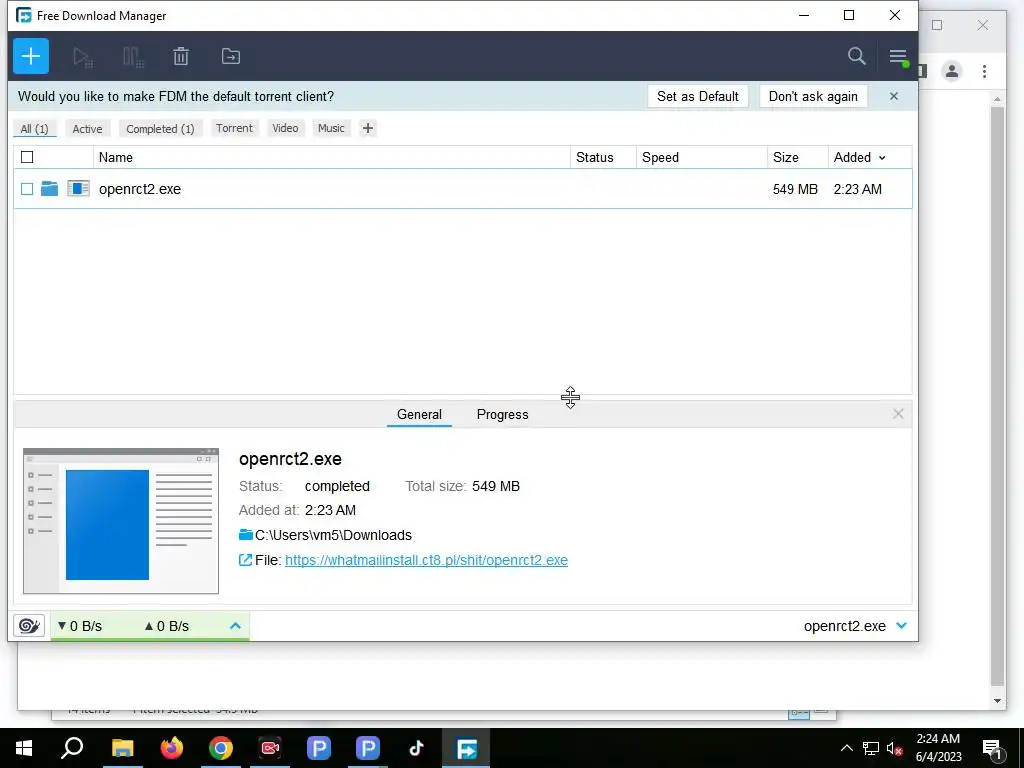Select the Completed (1) filter tab
This screenshot has width=1024, height=768.
point(160,129)
